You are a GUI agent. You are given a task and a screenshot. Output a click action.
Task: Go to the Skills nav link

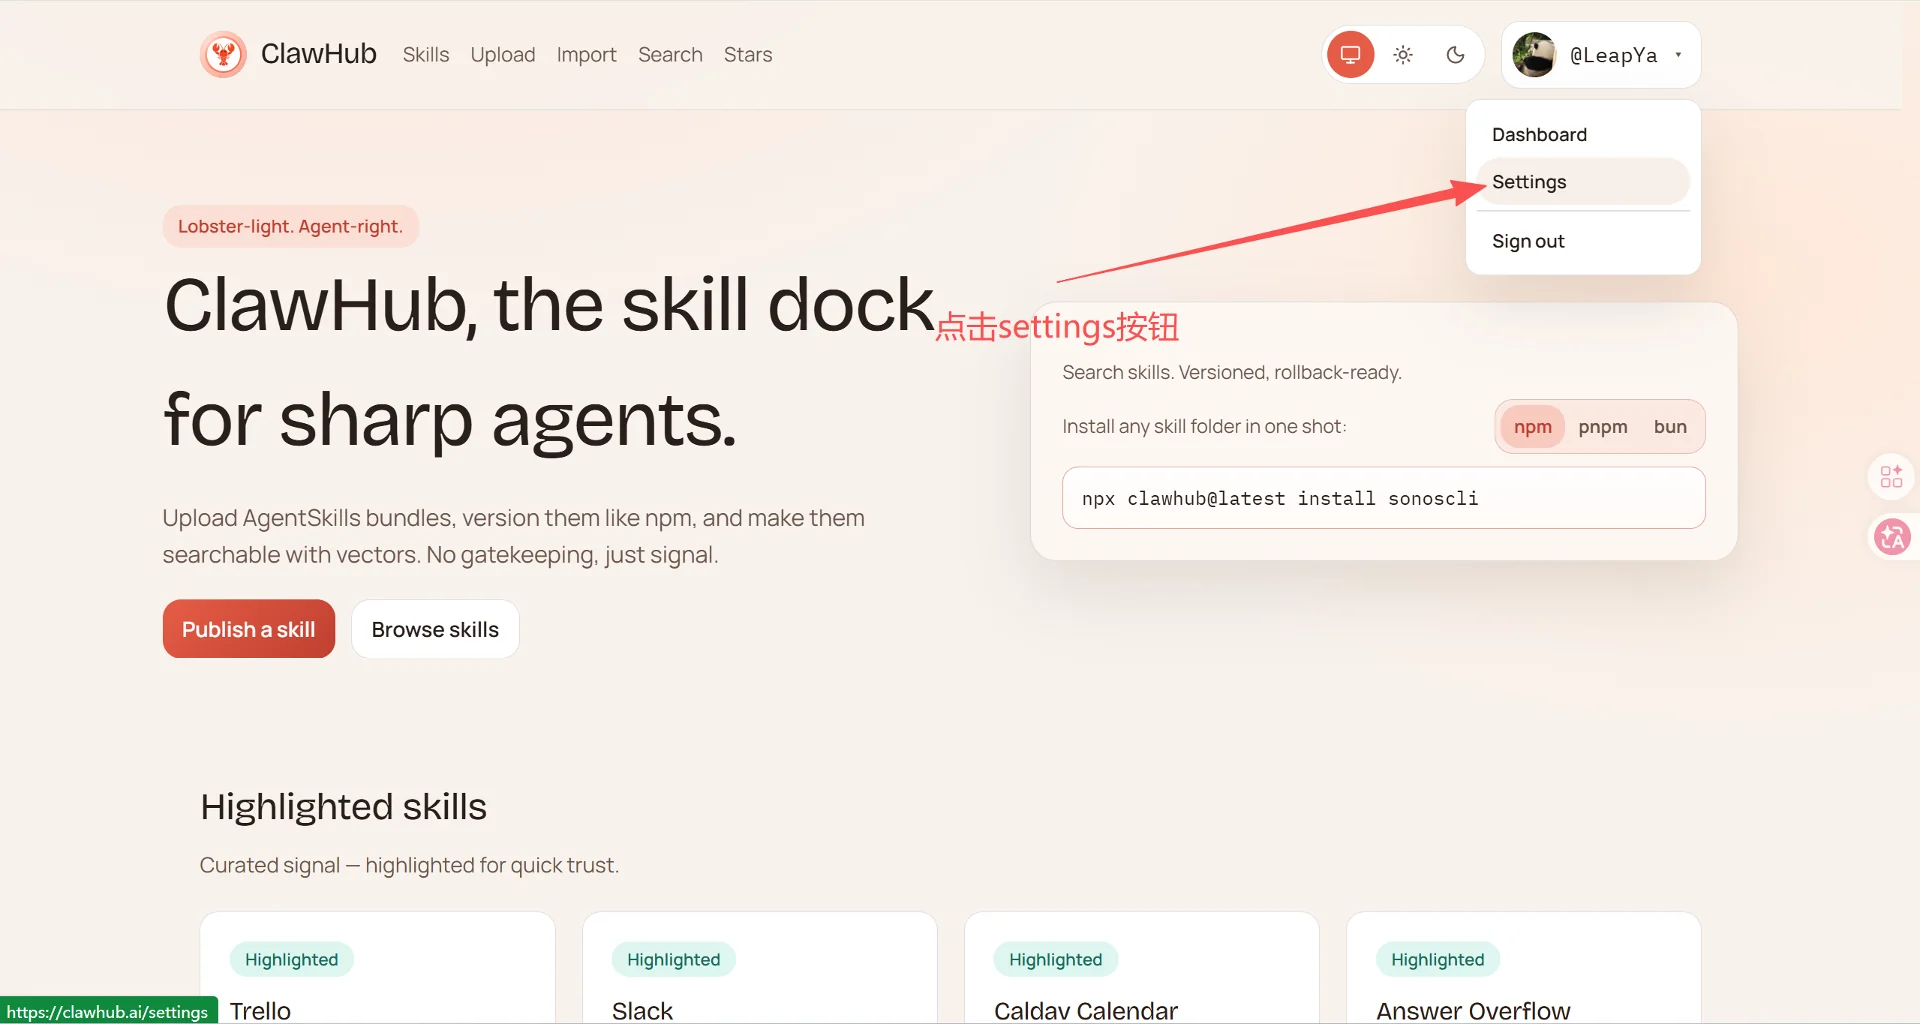[x=425, y=55]
